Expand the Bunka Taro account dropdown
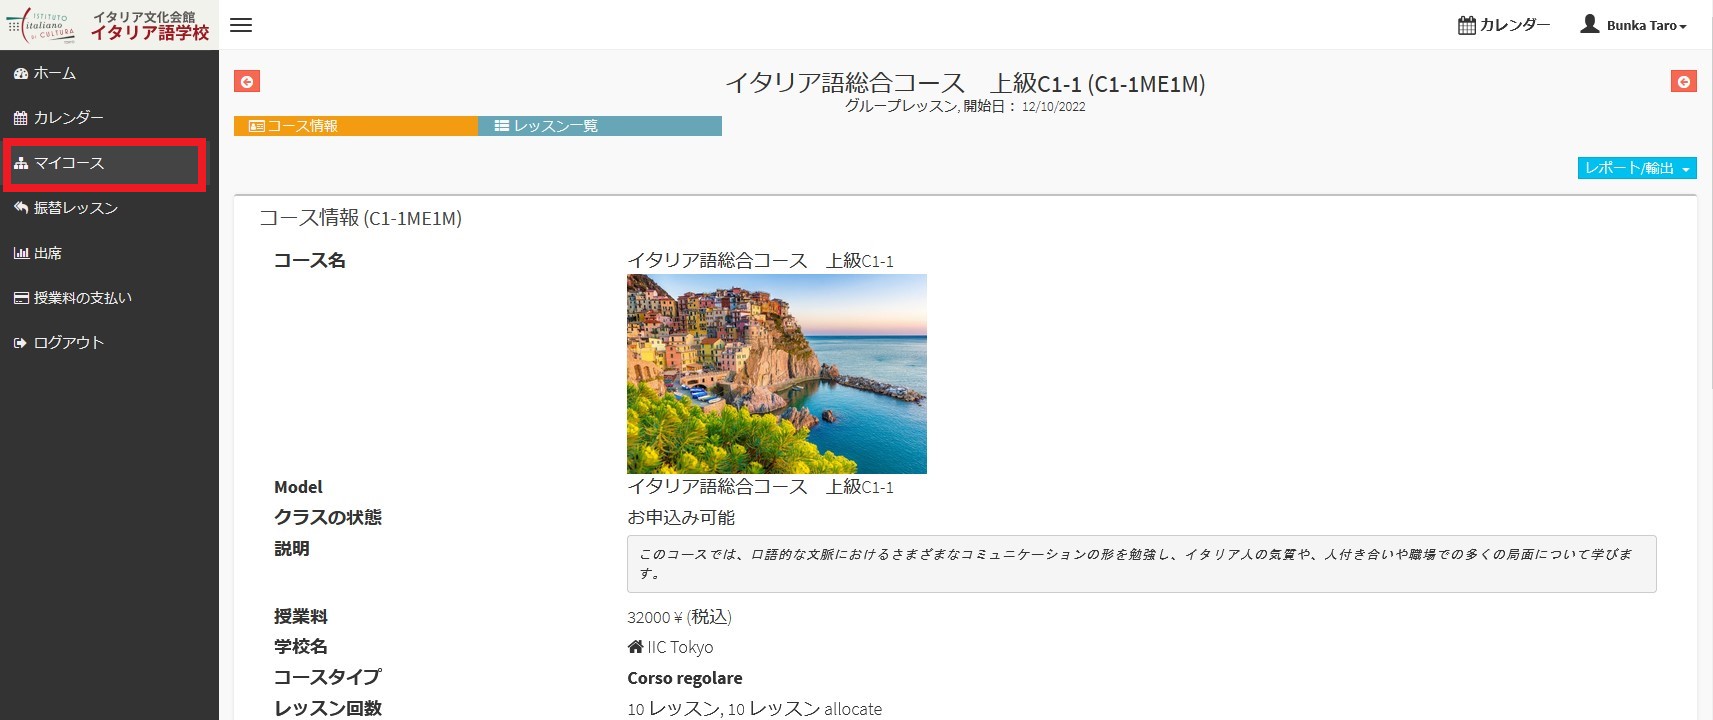The height and width of the screenshot is (720, 1713). tap(1646, 26)
